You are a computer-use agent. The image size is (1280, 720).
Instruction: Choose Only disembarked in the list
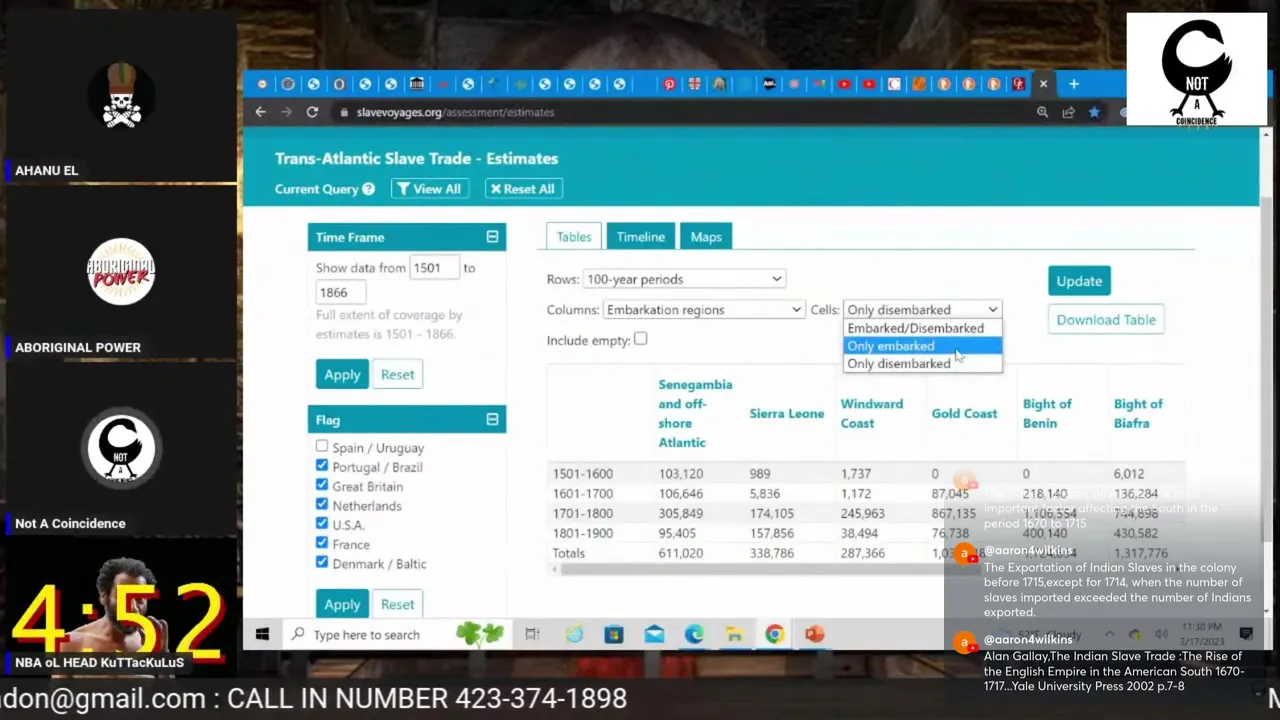click(x=922, y=364)
